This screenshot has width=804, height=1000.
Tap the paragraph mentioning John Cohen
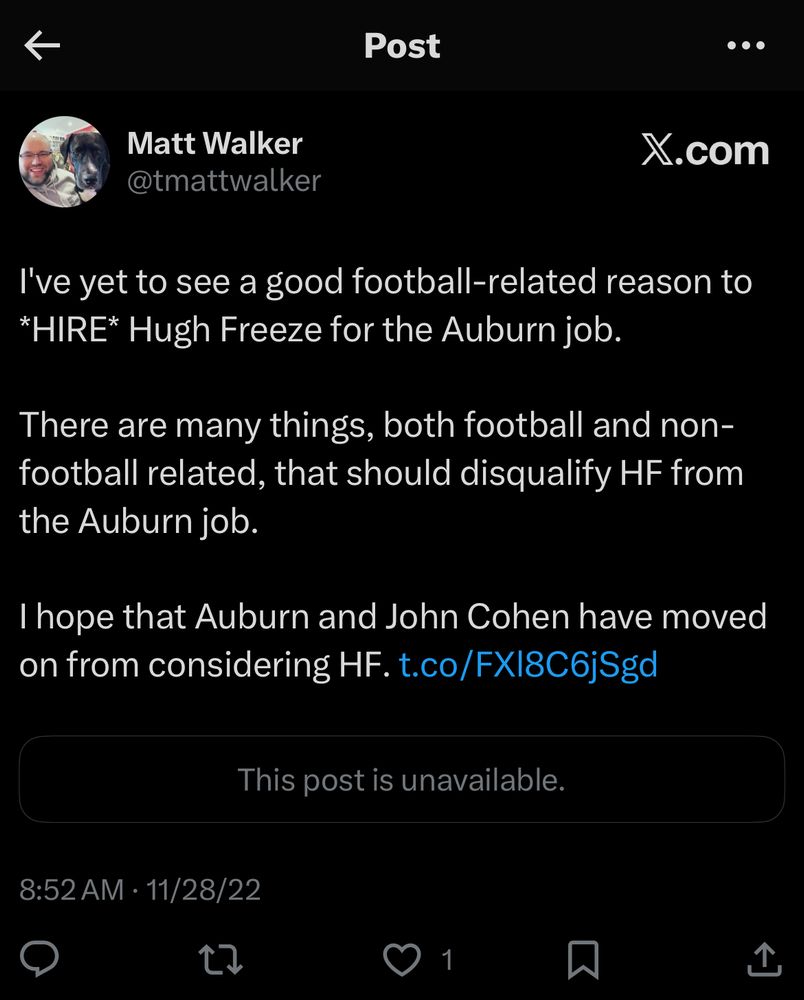pos(393,641)
